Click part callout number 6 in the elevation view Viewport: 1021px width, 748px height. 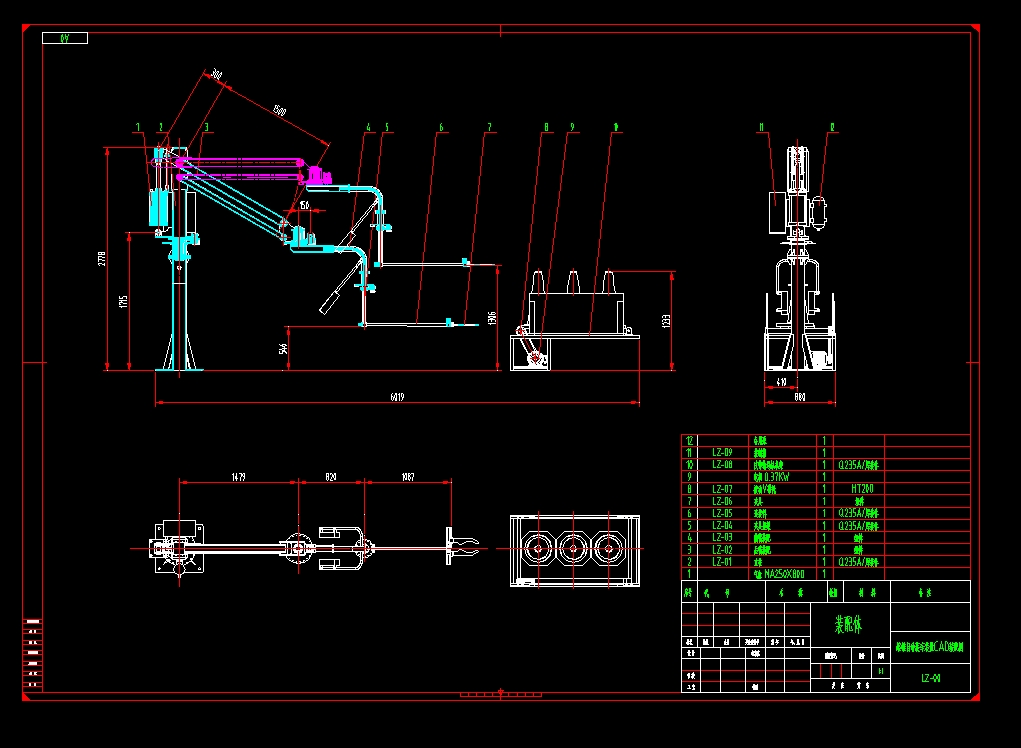[441, 128]
